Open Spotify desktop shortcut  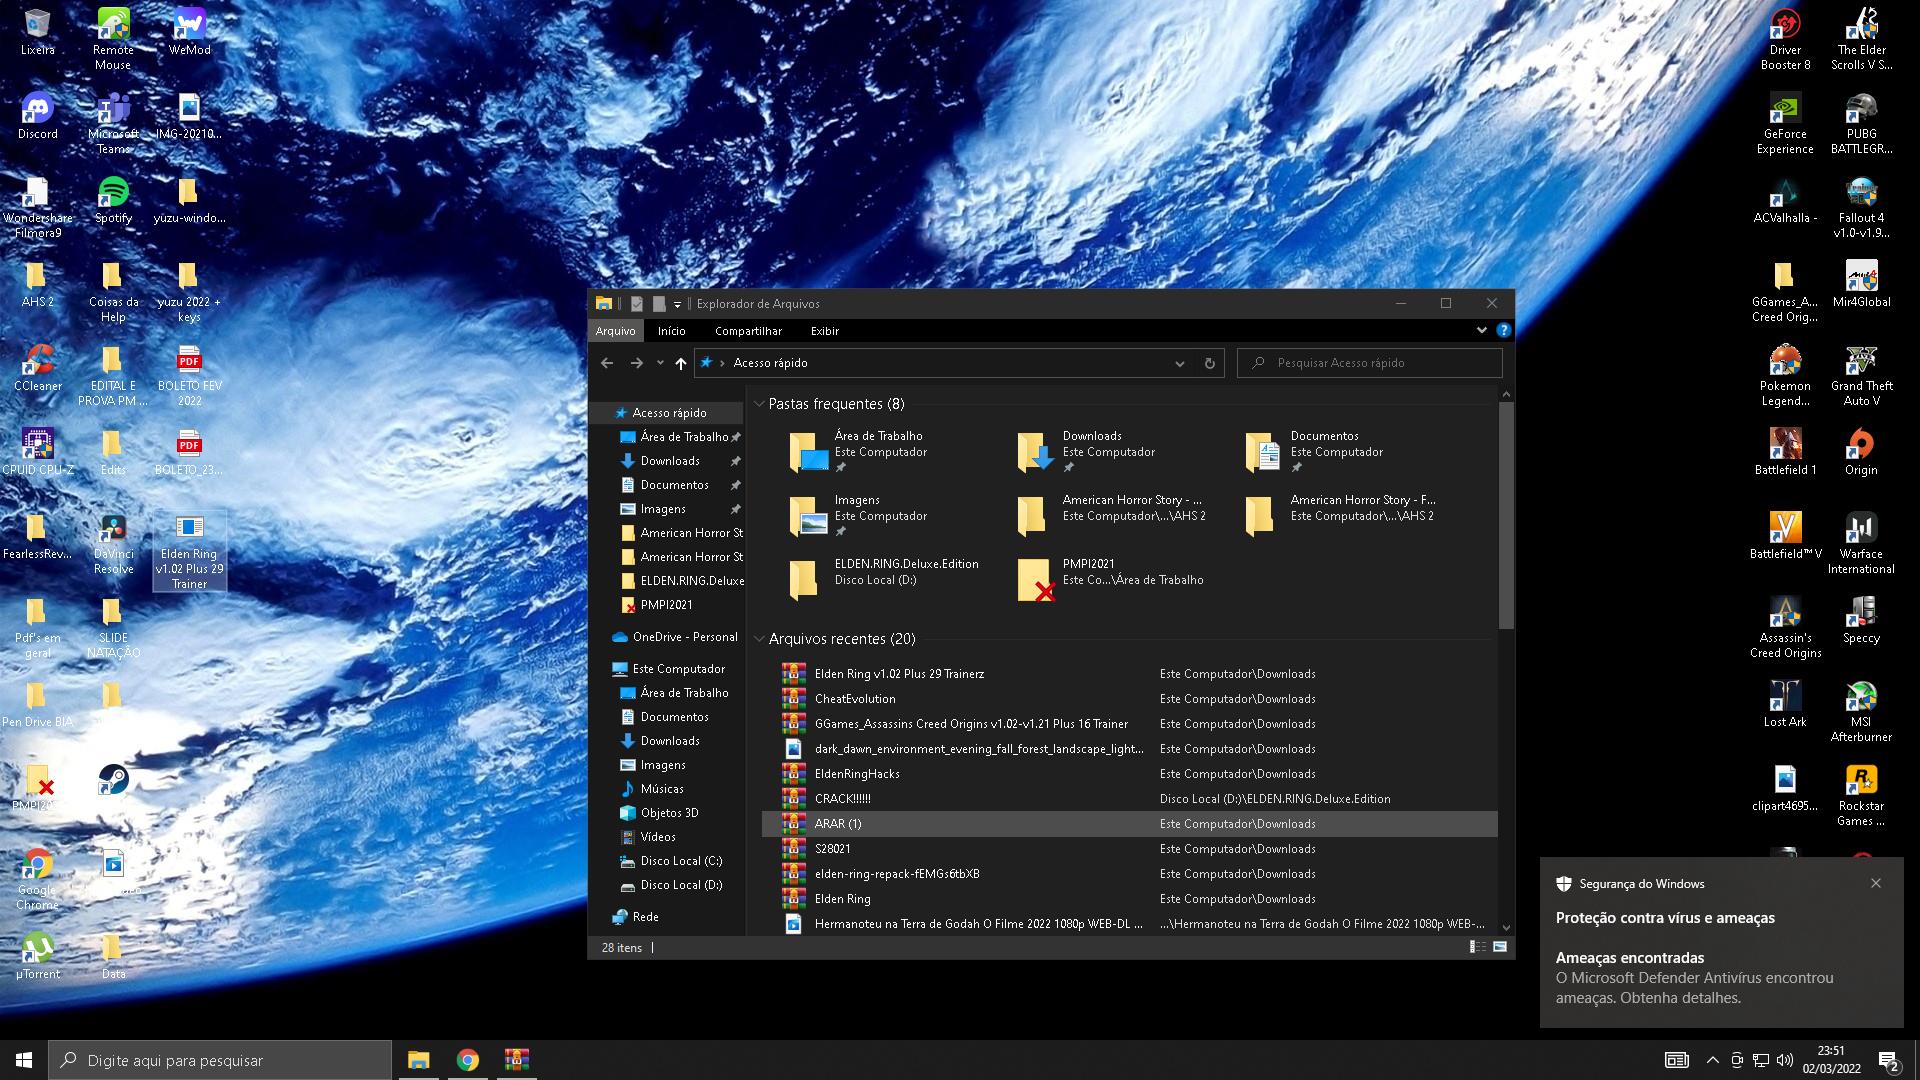pos(113,192)
